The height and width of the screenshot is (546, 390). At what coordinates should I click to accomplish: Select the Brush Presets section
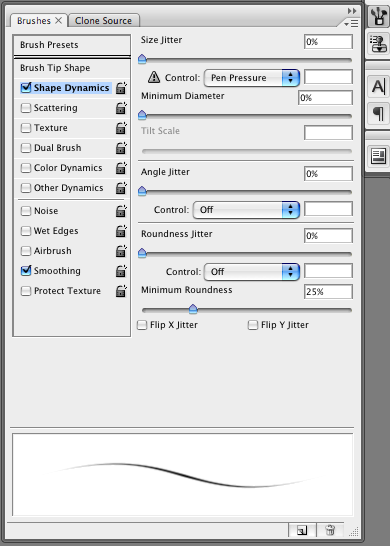72,45
